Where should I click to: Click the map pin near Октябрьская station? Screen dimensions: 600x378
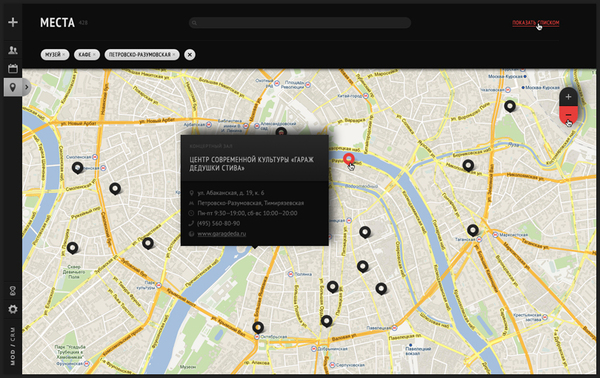(x=258, y=327)
